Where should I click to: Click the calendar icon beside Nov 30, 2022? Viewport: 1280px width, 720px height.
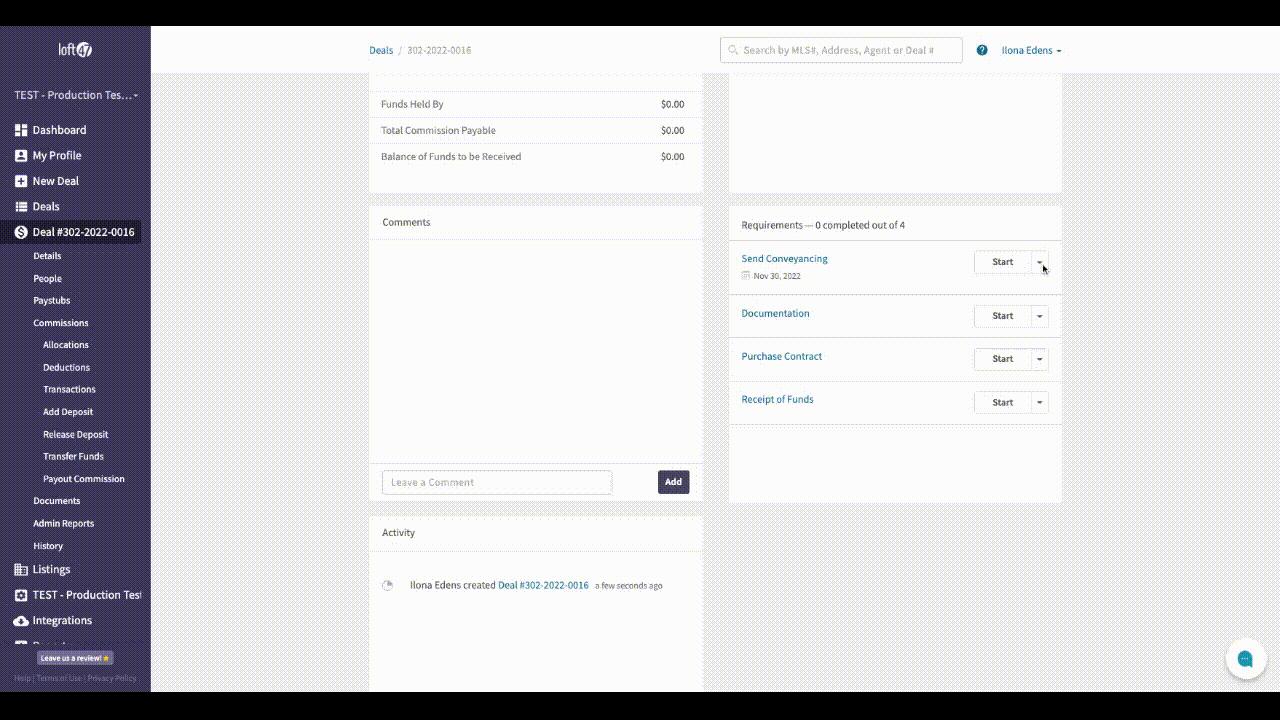(x=746, y=276)
